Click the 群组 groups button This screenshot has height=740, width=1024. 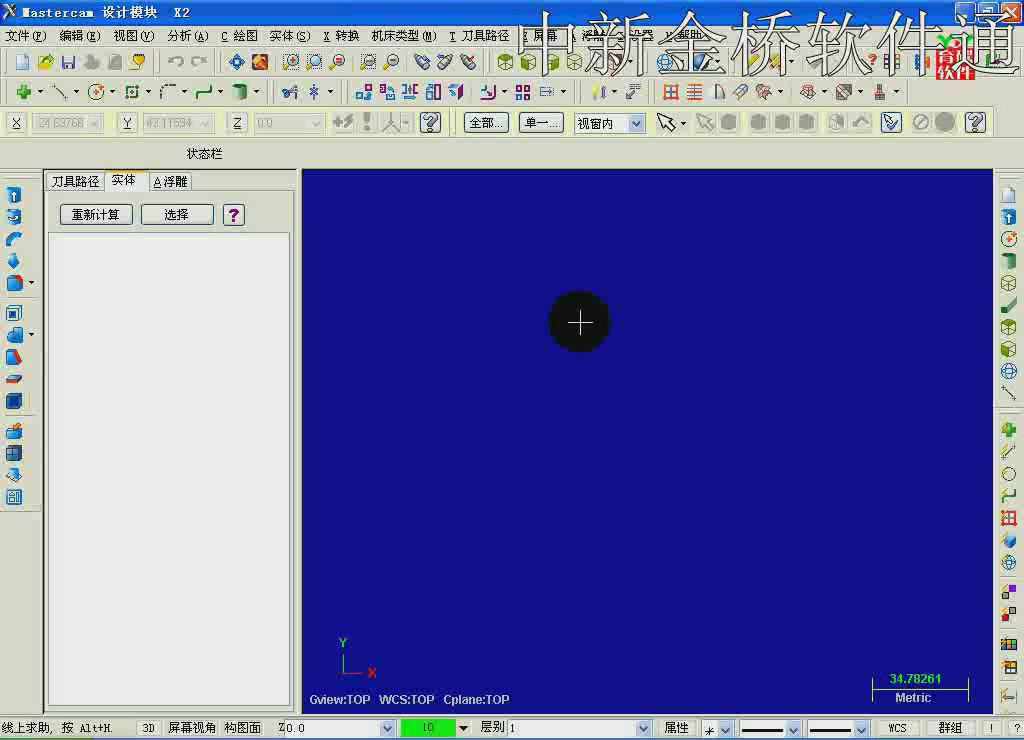(x=950, y=728)
